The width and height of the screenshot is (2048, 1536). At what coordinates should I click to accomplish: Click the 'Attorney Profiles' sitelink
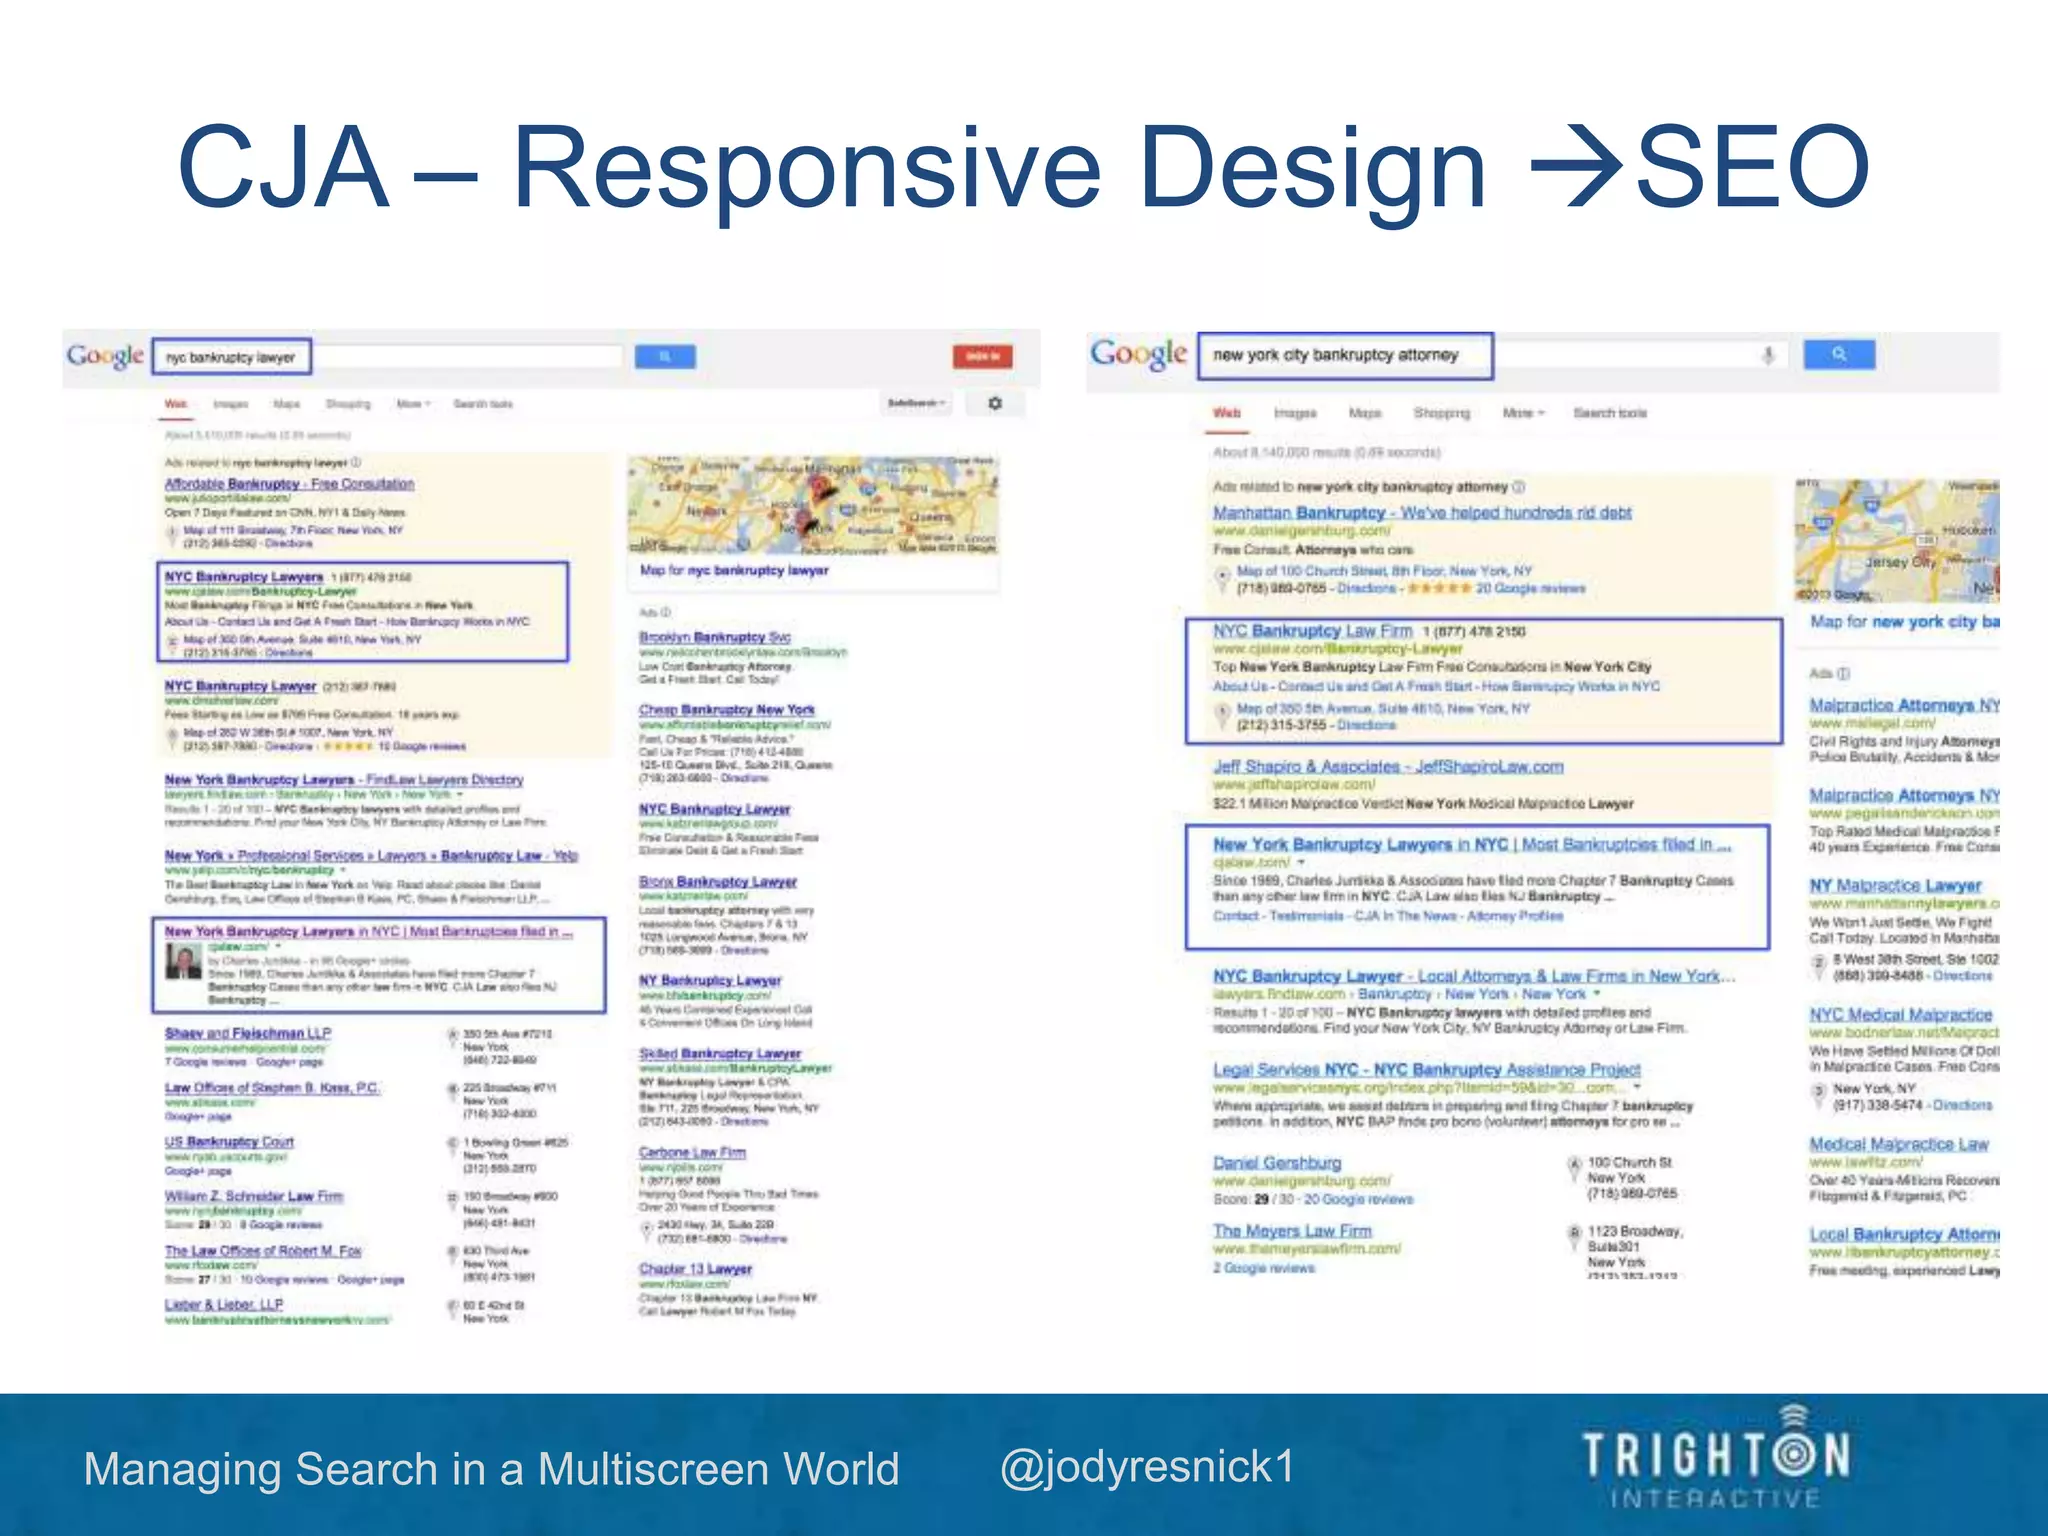pyautogui.click(x=1515, y=916)
